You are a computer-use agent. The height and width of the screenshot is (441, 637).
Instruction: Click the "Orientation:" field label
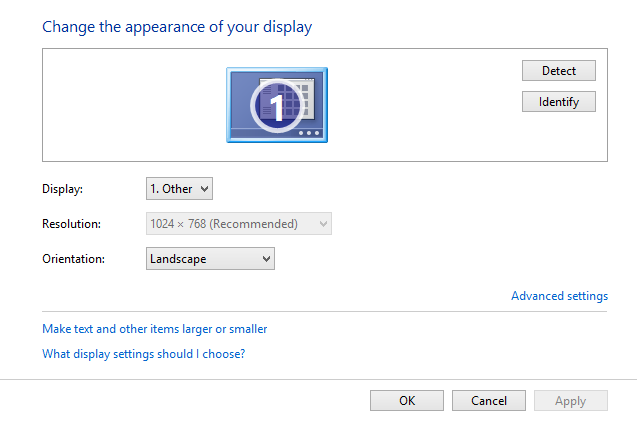pos(73,259)
